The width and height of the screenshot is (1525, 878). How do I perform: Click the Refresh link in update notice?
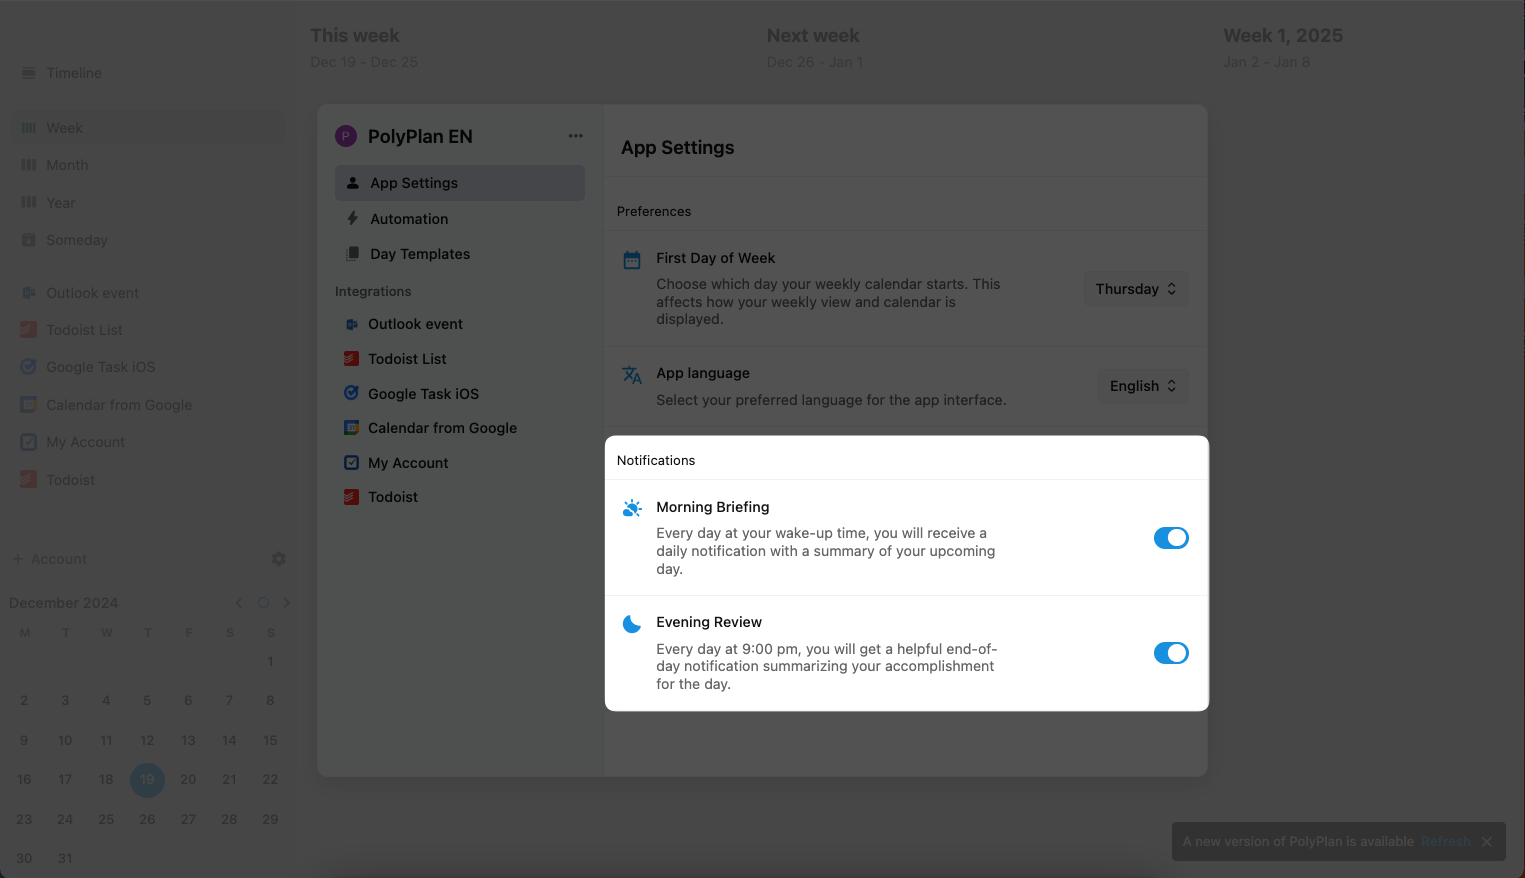[1445, 842]
